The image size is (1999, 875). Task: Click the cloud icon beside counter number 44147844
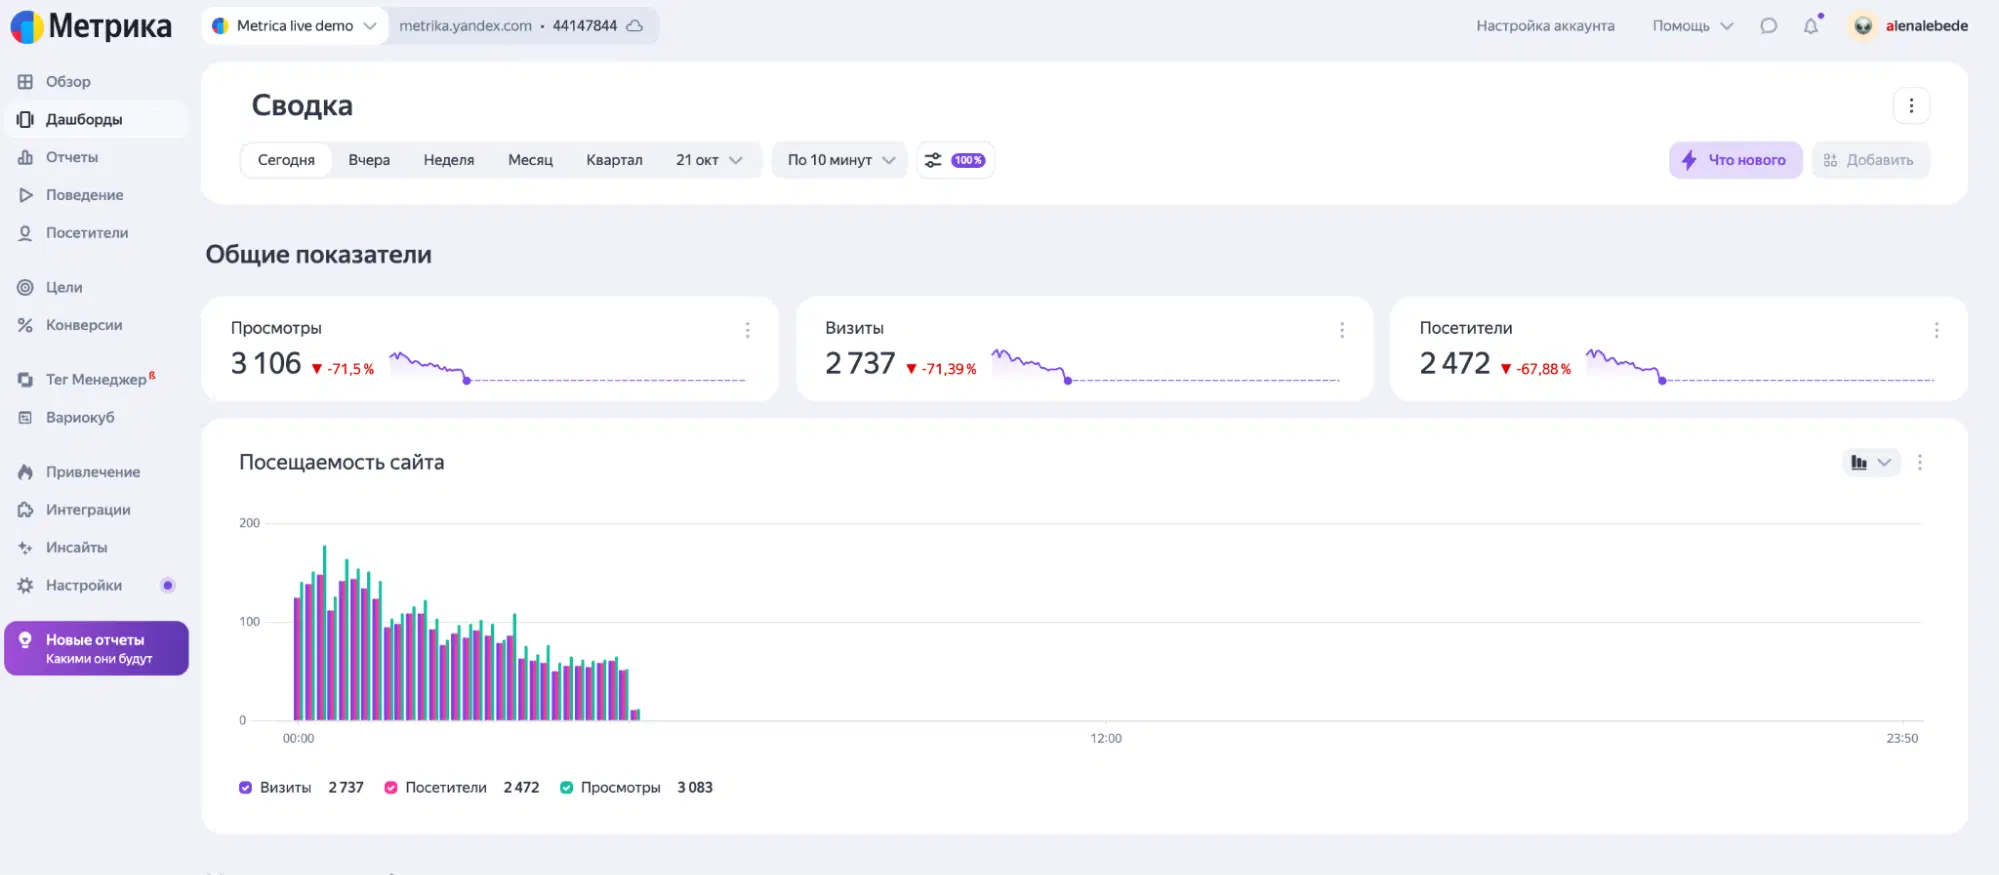coord(634,26)
